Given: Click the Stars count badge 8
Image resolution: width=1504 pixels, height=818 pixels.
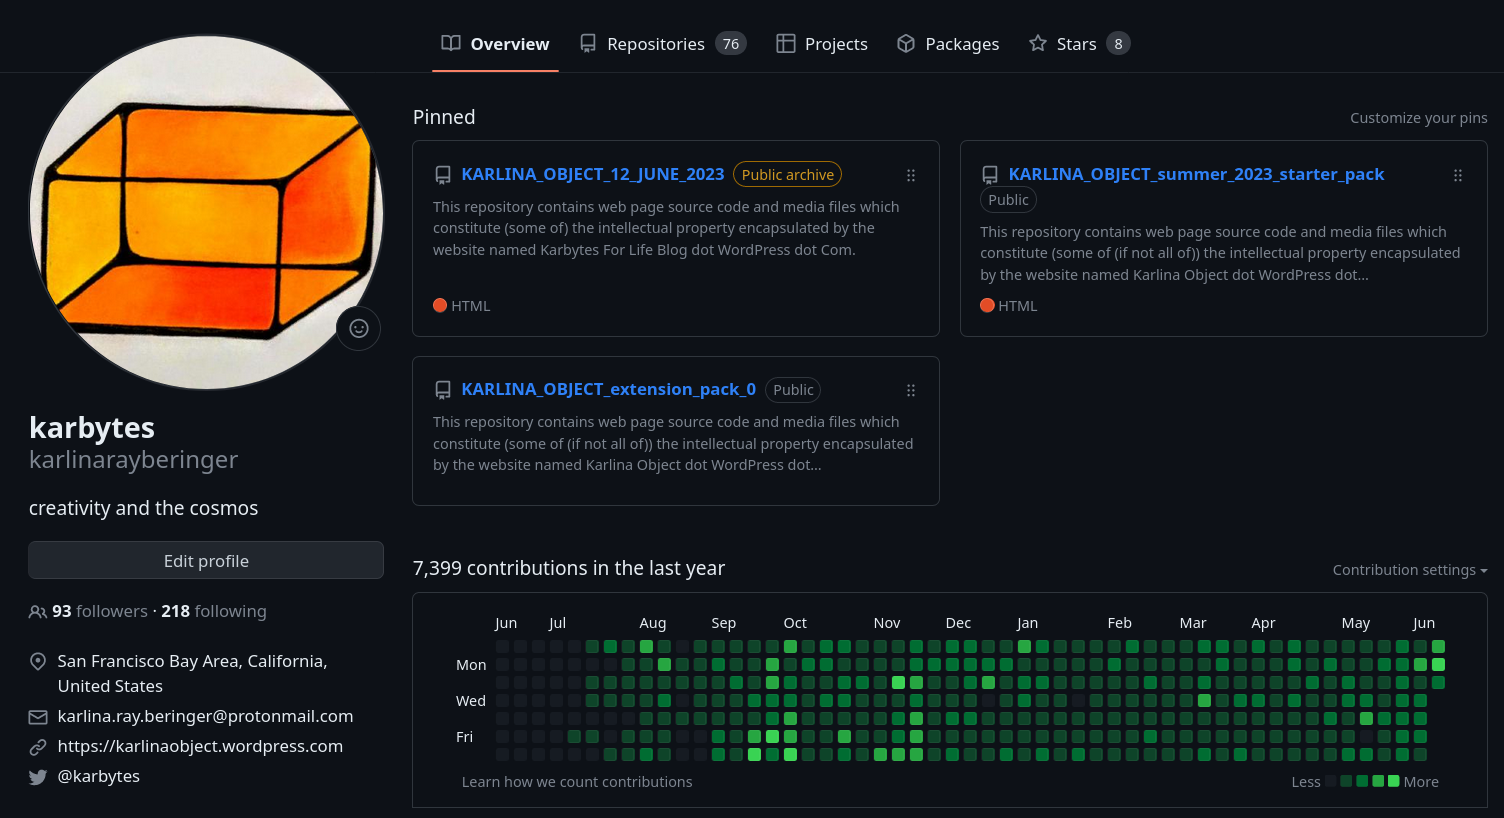Looking at the screenshot, I should coord(1118,44).
